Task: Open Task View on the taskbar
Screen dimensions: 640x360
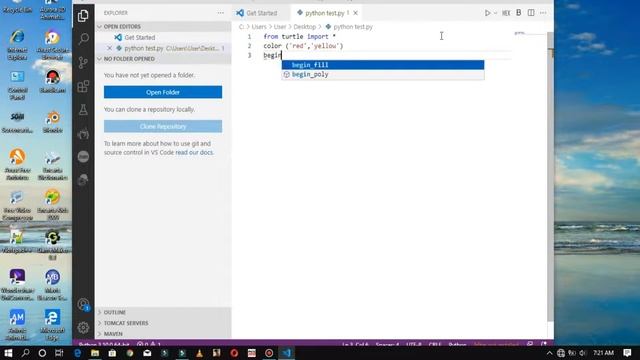Action: click(59, 353)
